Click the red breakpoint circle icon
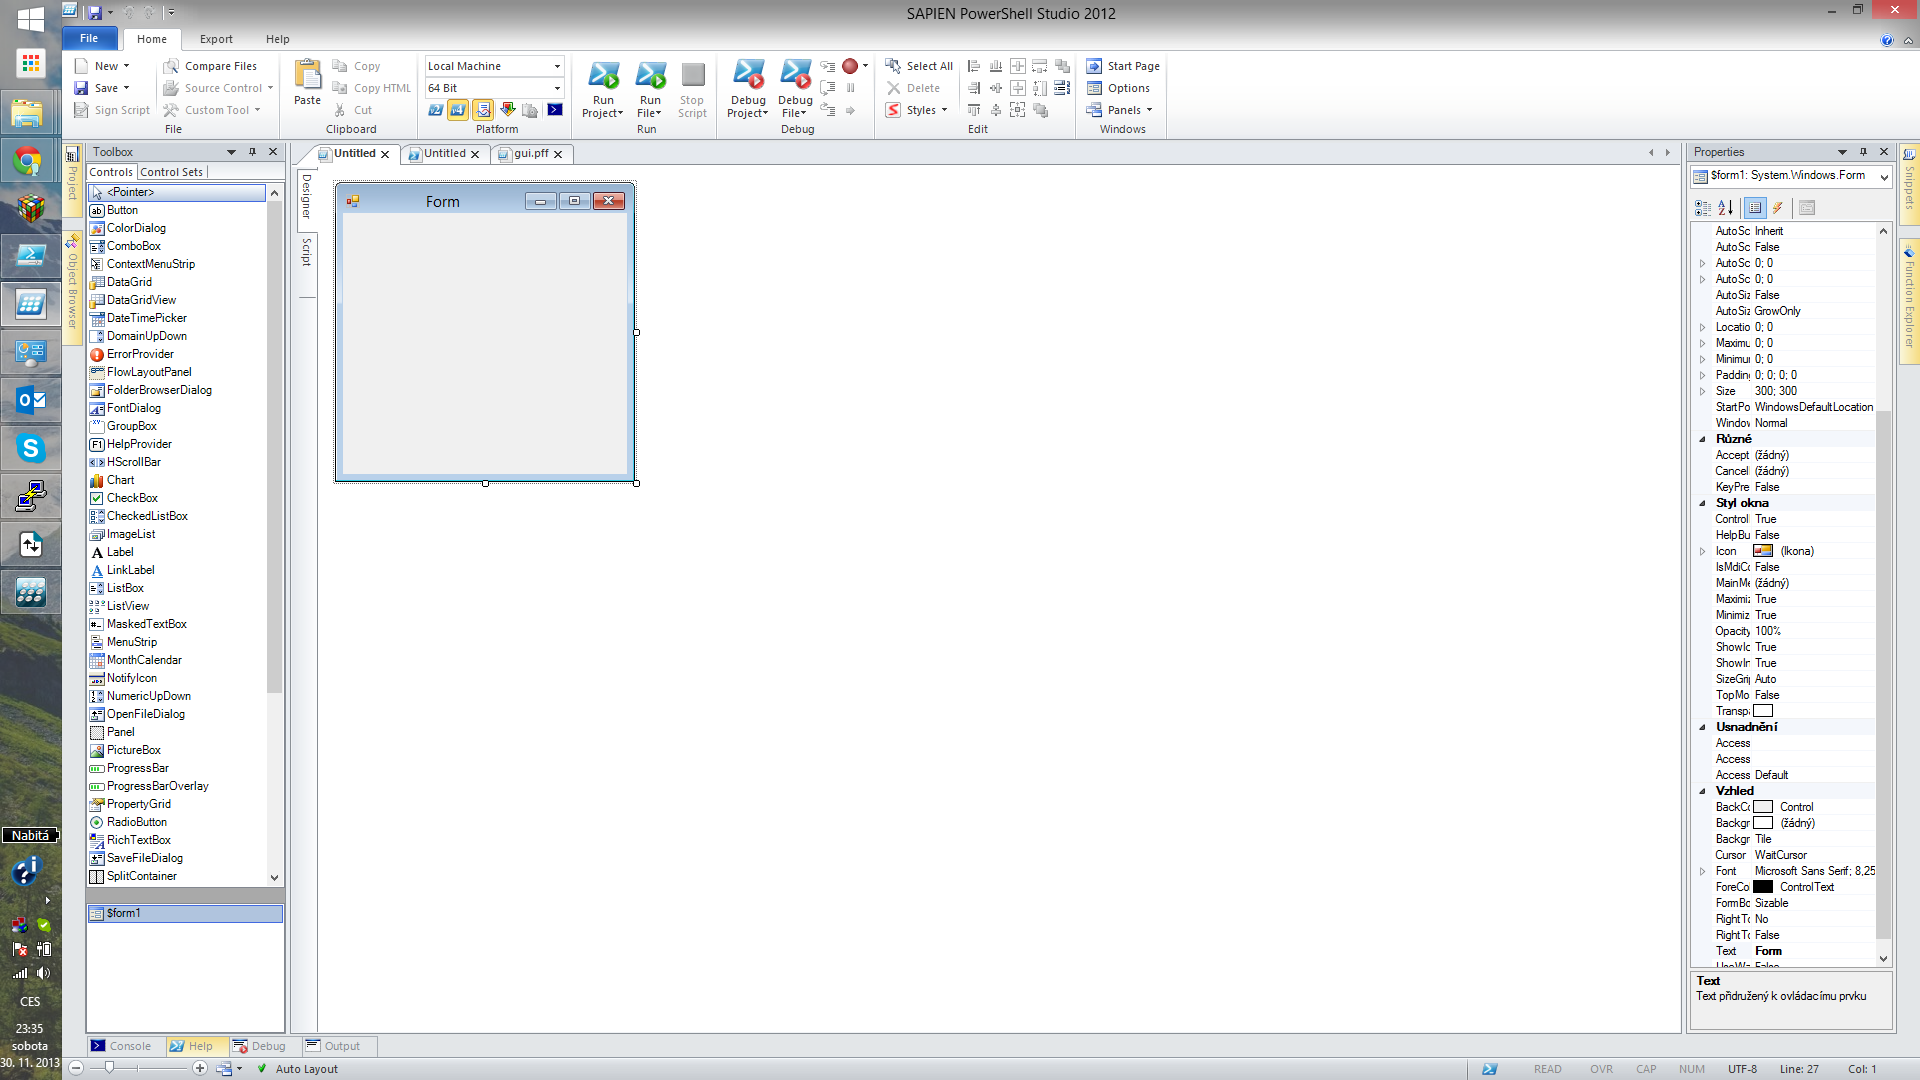The width and height of the screenshot is (1920, 1080). pos(850,66)
